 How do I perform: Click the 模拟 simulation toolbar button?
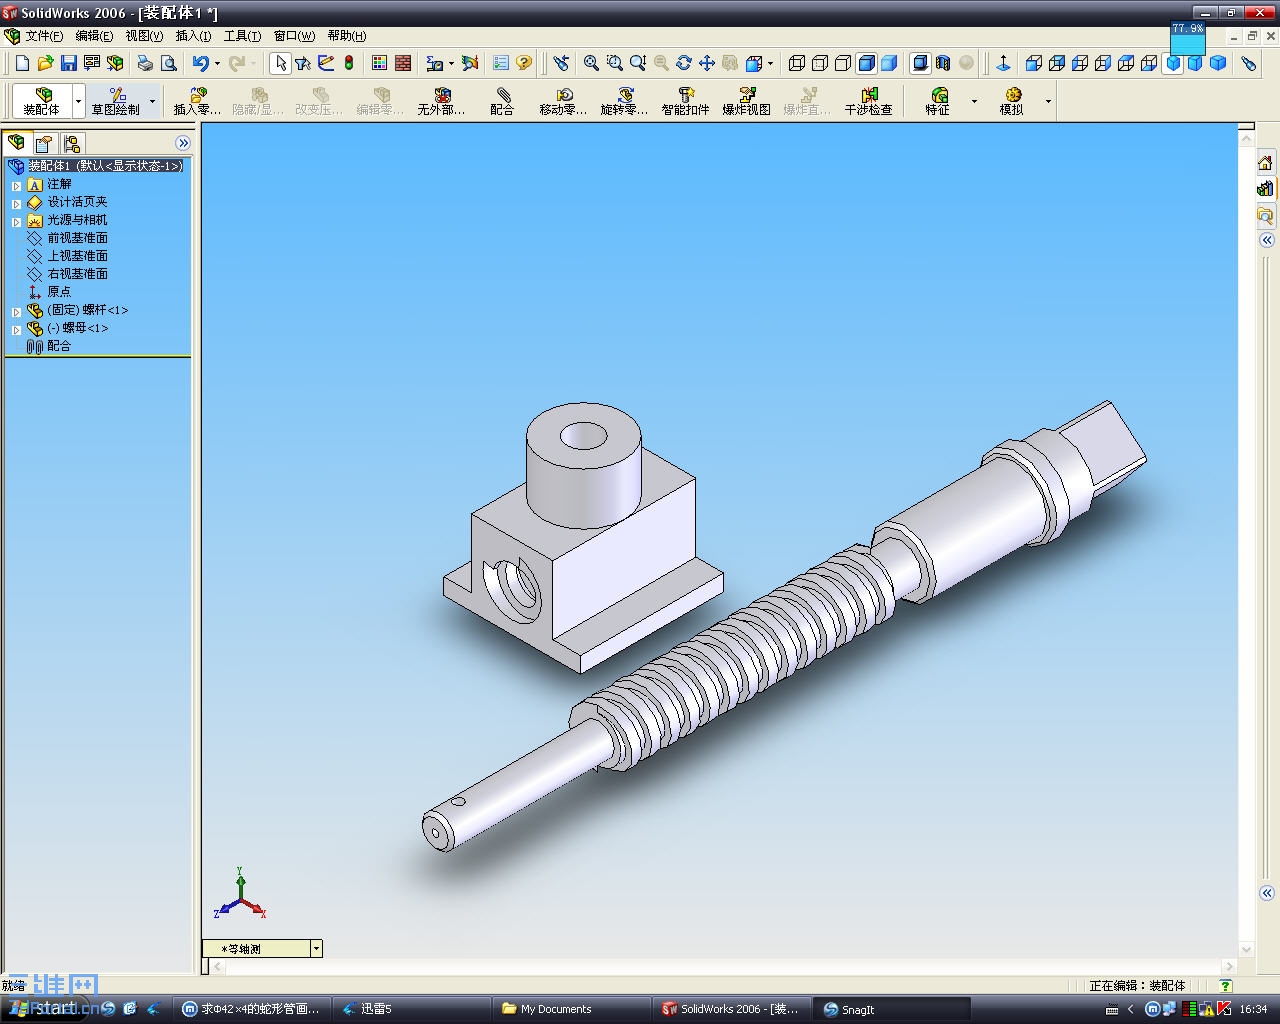(x=1012, y=101)
